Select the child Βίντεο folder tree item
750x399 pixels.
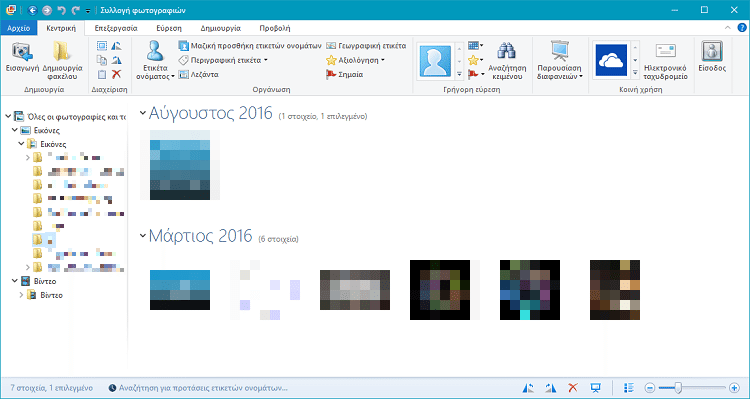click(44, 295)
